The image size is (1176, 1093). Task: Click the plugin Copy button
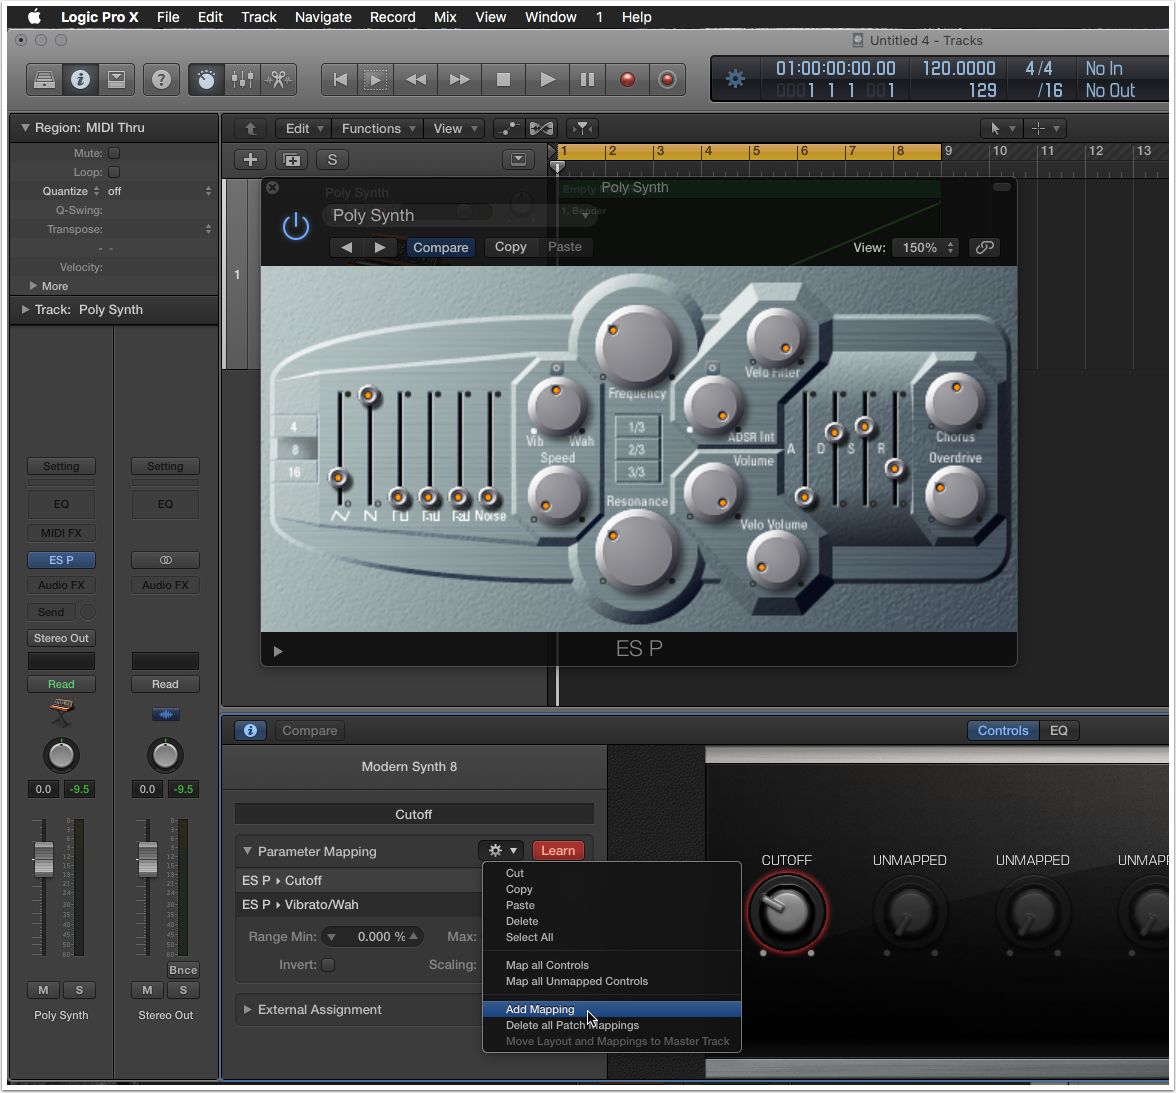pos(510,247)
